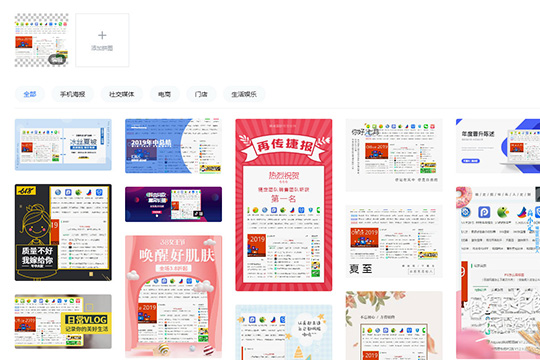Choose the yellow 日常VLOG template
Image resolution: width=540 pixels, height=360 pixels.
[x=63, y=321]
